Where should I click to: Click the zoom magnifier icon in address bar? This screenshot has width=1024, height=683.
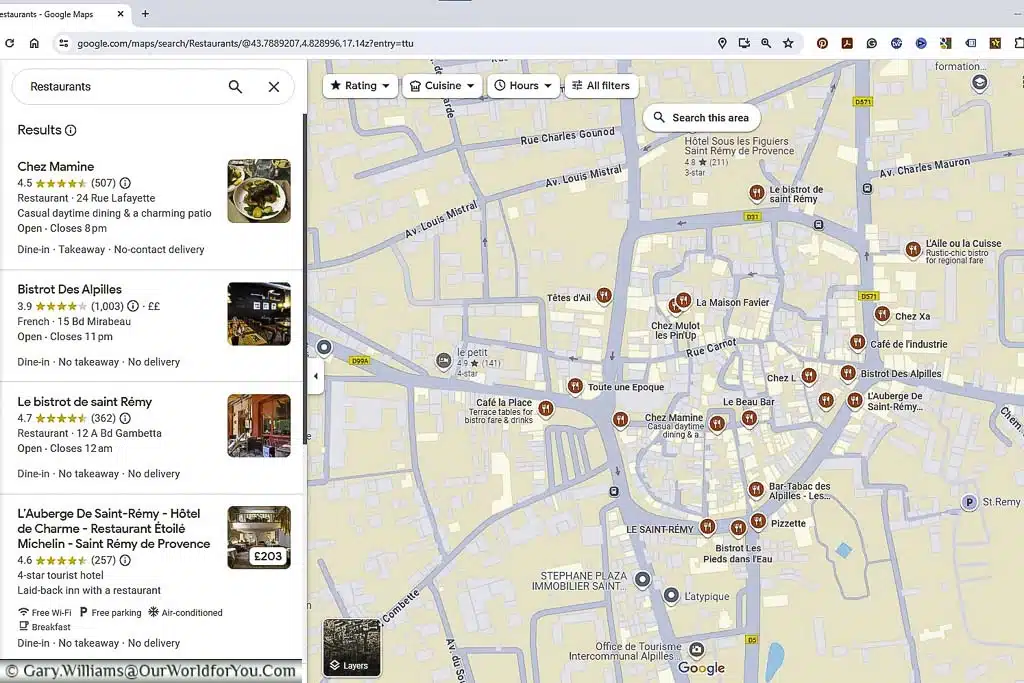[x=766, y=43]
